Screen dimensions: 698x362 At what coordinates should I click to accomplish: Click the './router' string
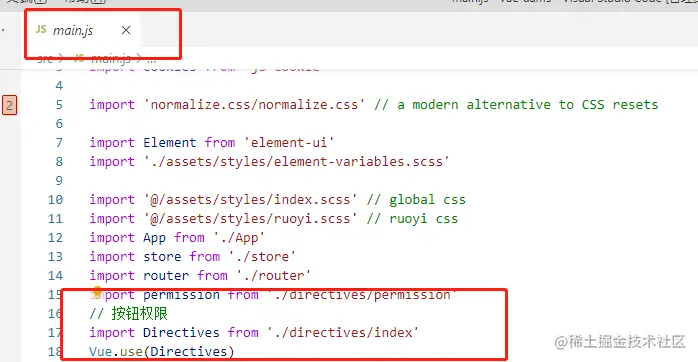point(273,276)
